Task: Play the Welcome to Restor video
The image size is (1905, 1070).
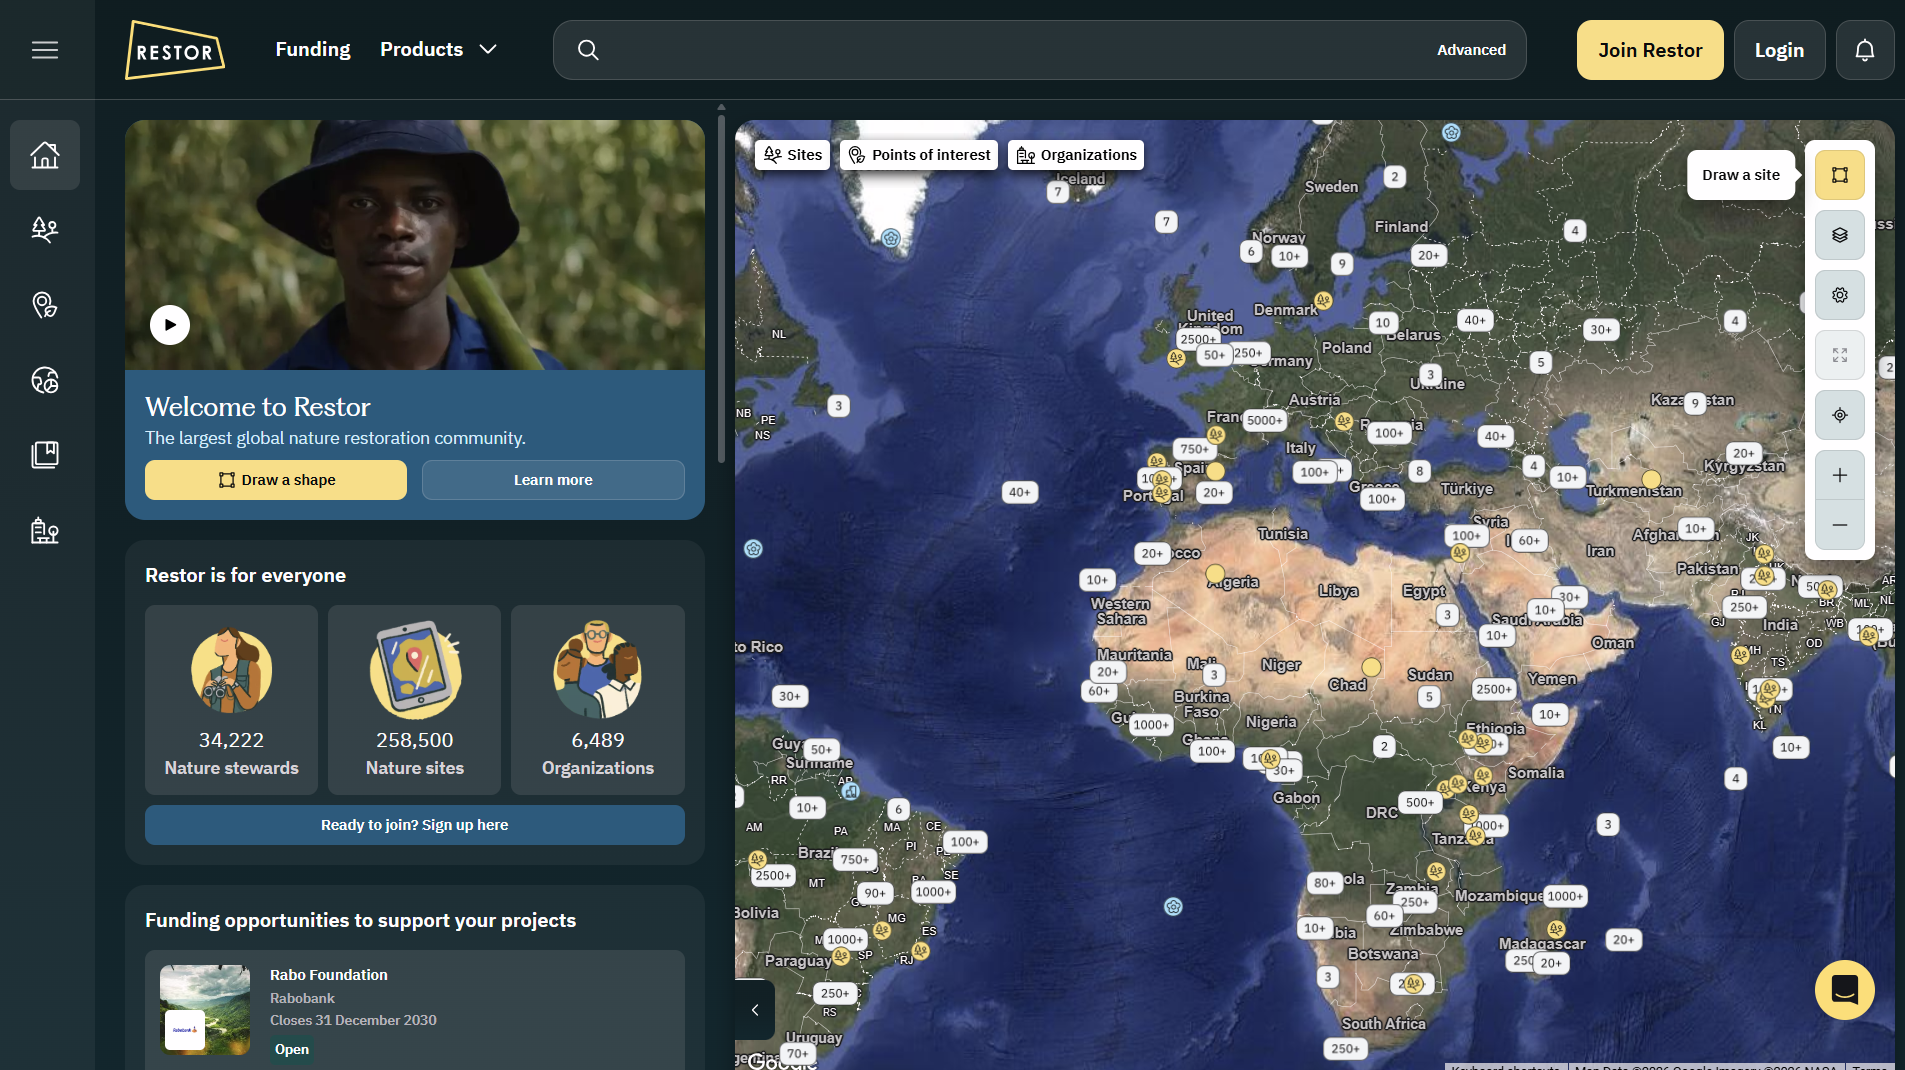Action: pos(170,325)
